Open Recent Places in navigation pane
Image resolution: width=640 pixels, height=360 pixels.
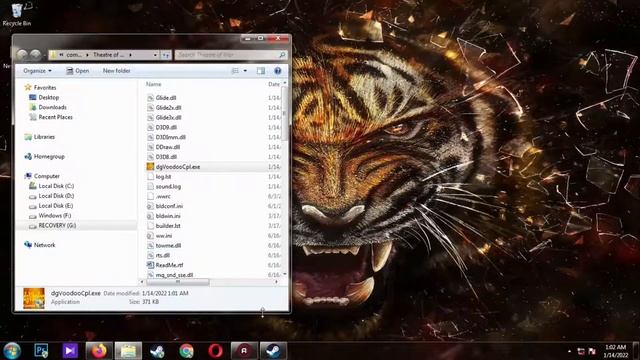click(56, 117)
